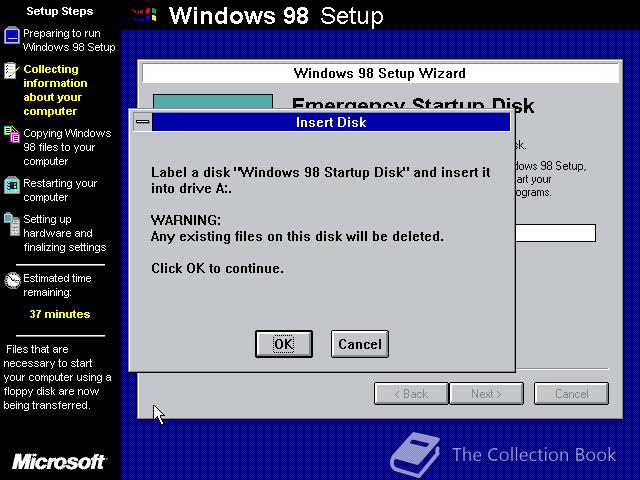Click the Windows flag logo in header

point(144,15)
